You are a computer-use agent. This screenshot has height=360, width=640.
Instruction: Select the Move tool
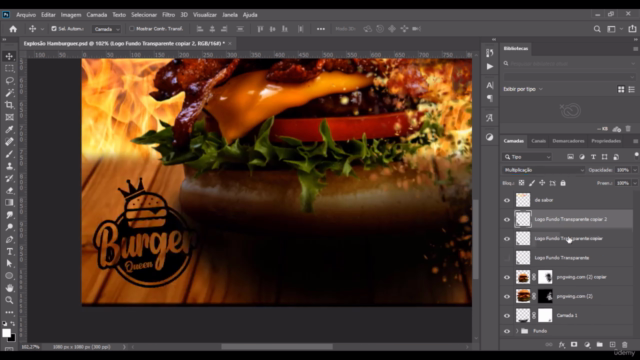(x=9, y=56)
